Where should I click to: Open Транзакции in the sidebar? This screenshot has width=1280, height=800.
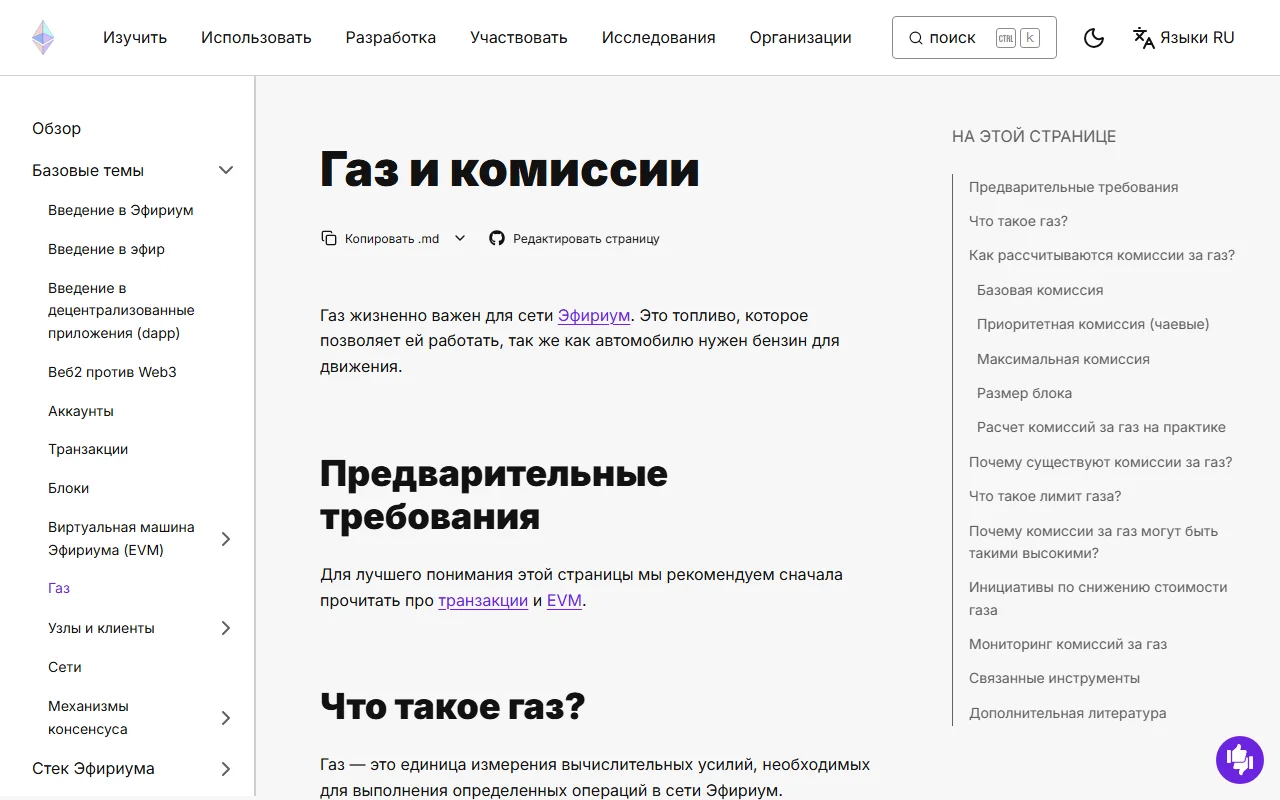pyautogui.click(x=88, y=449)
